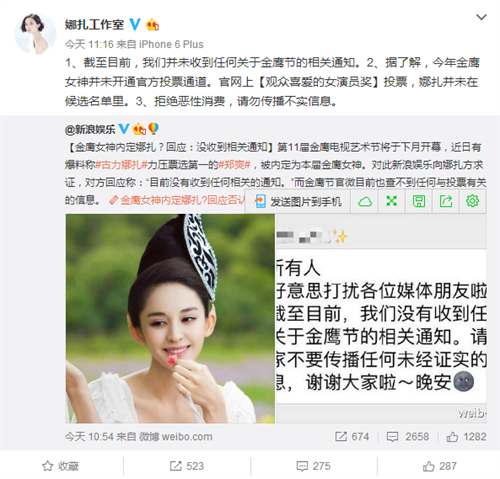This screenshot has height=479, width=500.
Task: Click 收藏 star to favorite the post
Action: point(61,466)
